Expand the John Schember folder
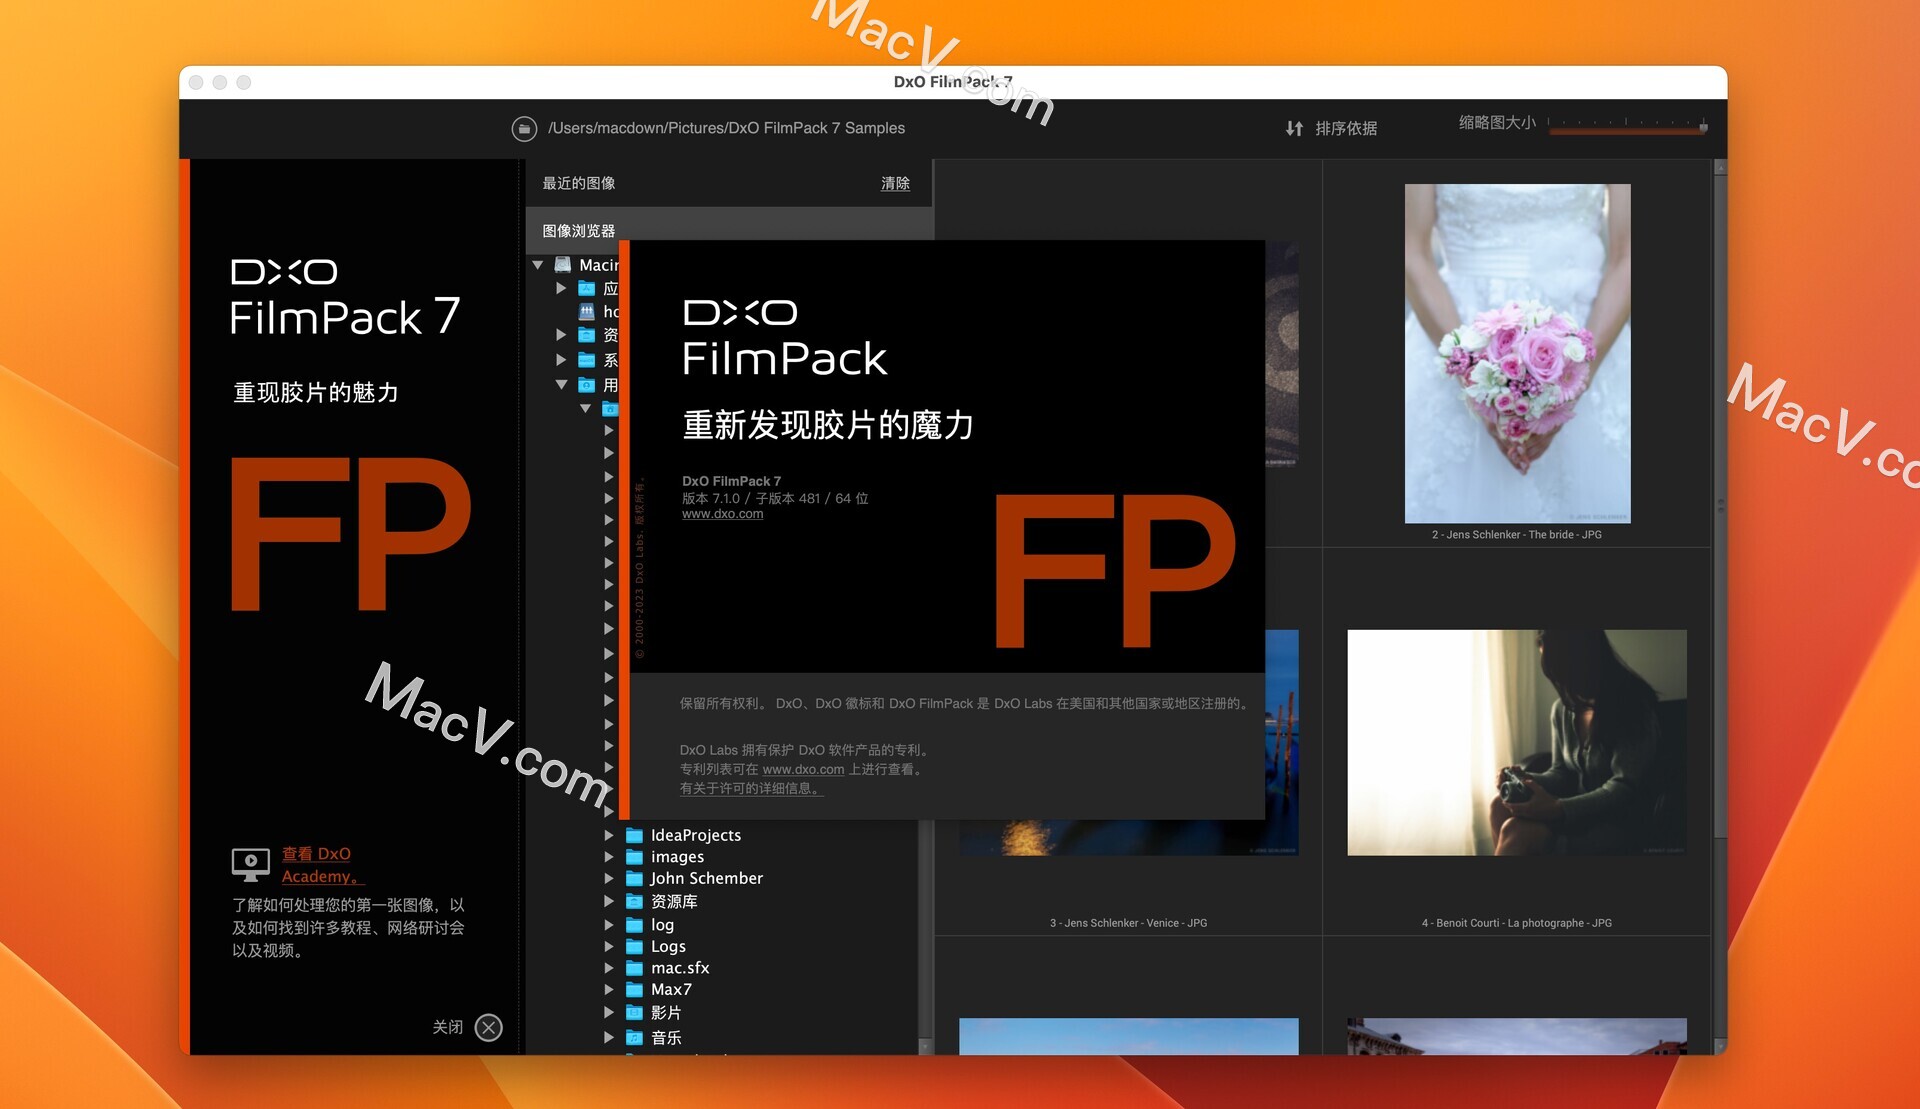 tap(609, 878)
